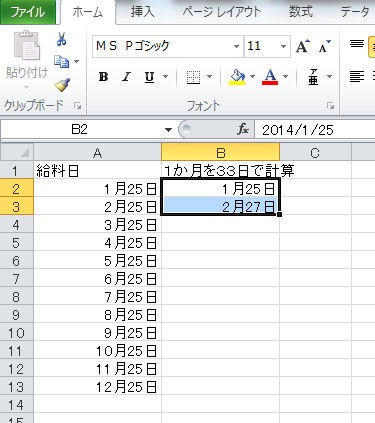Open the font color dropdown arrow

[x=285, y=77]
